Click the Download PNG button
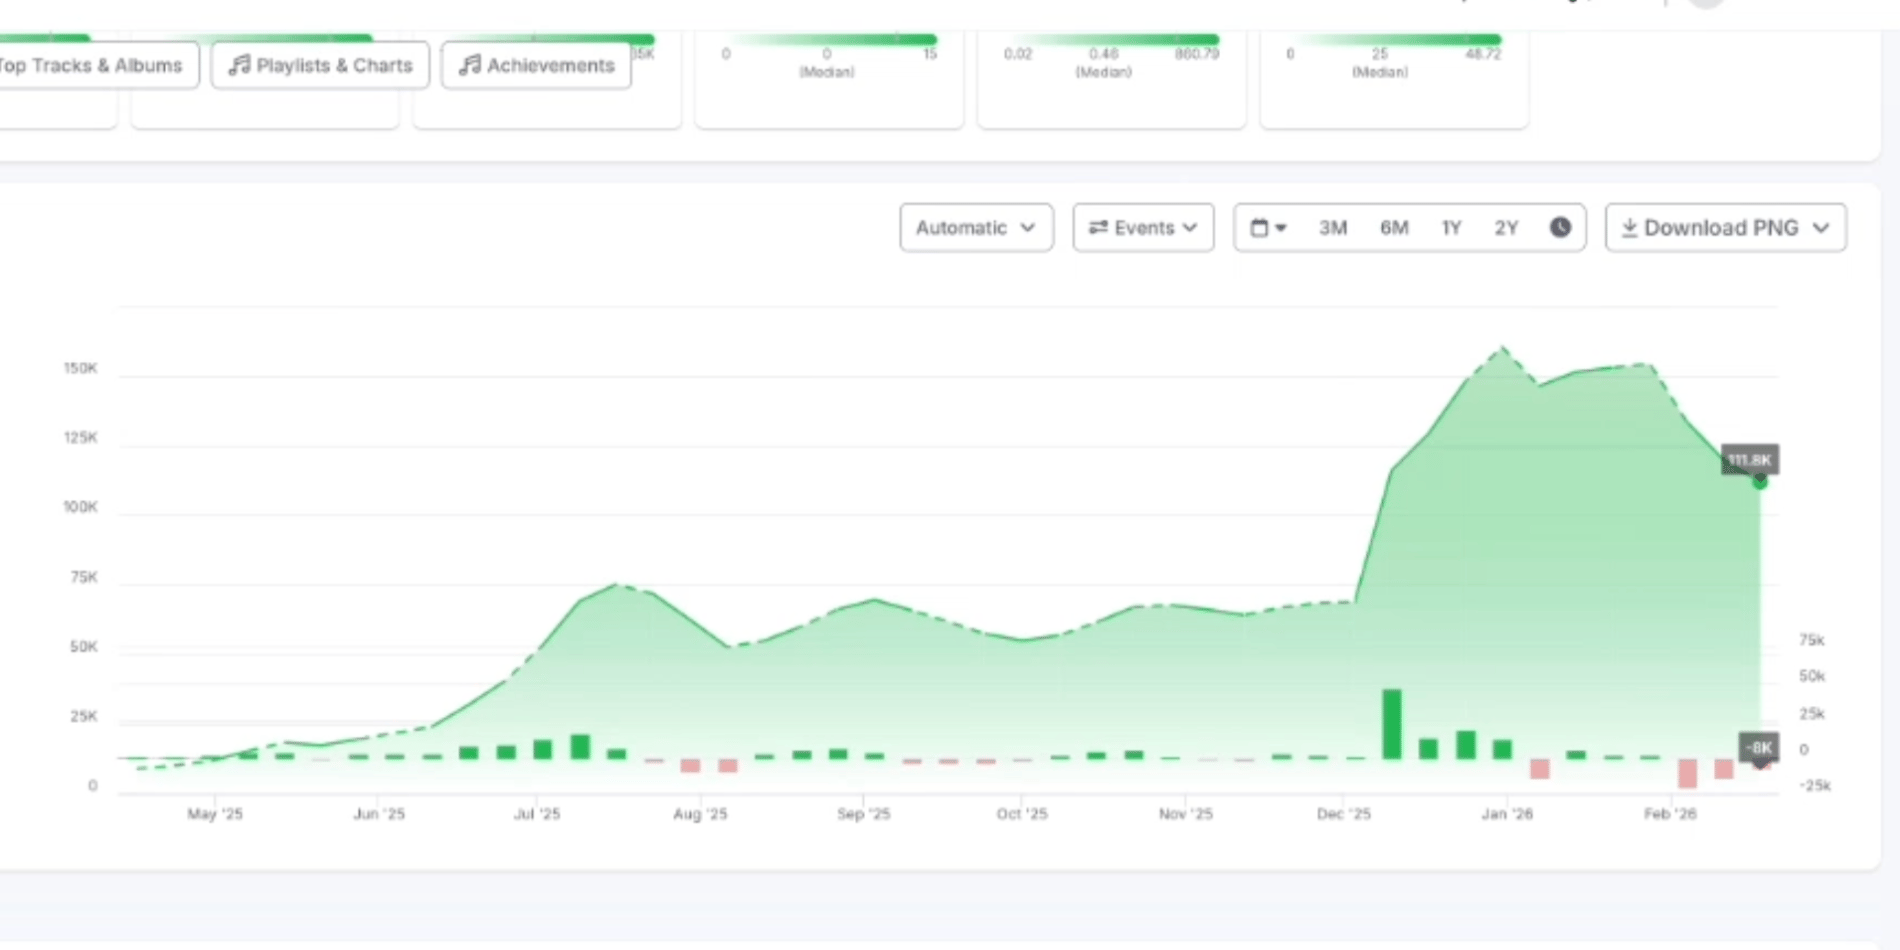Viewport: 1900px width, 950px height. [x=1725, y=228]
